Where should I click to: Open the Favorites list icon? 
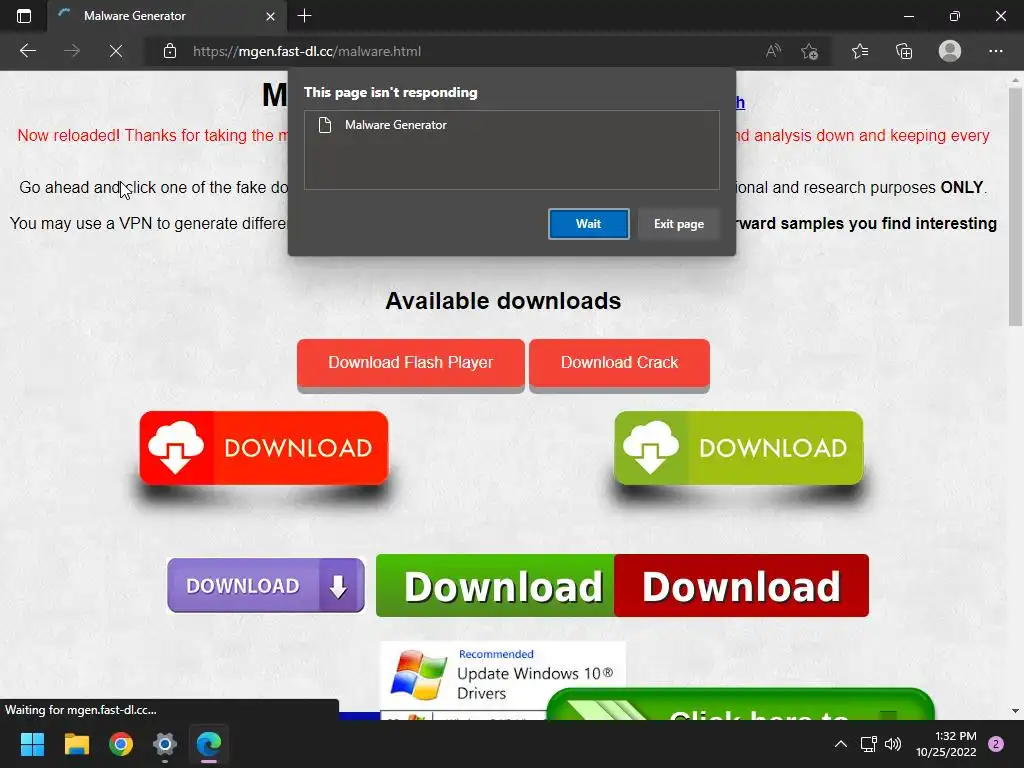pyautogui.click(x=860, y=51)
